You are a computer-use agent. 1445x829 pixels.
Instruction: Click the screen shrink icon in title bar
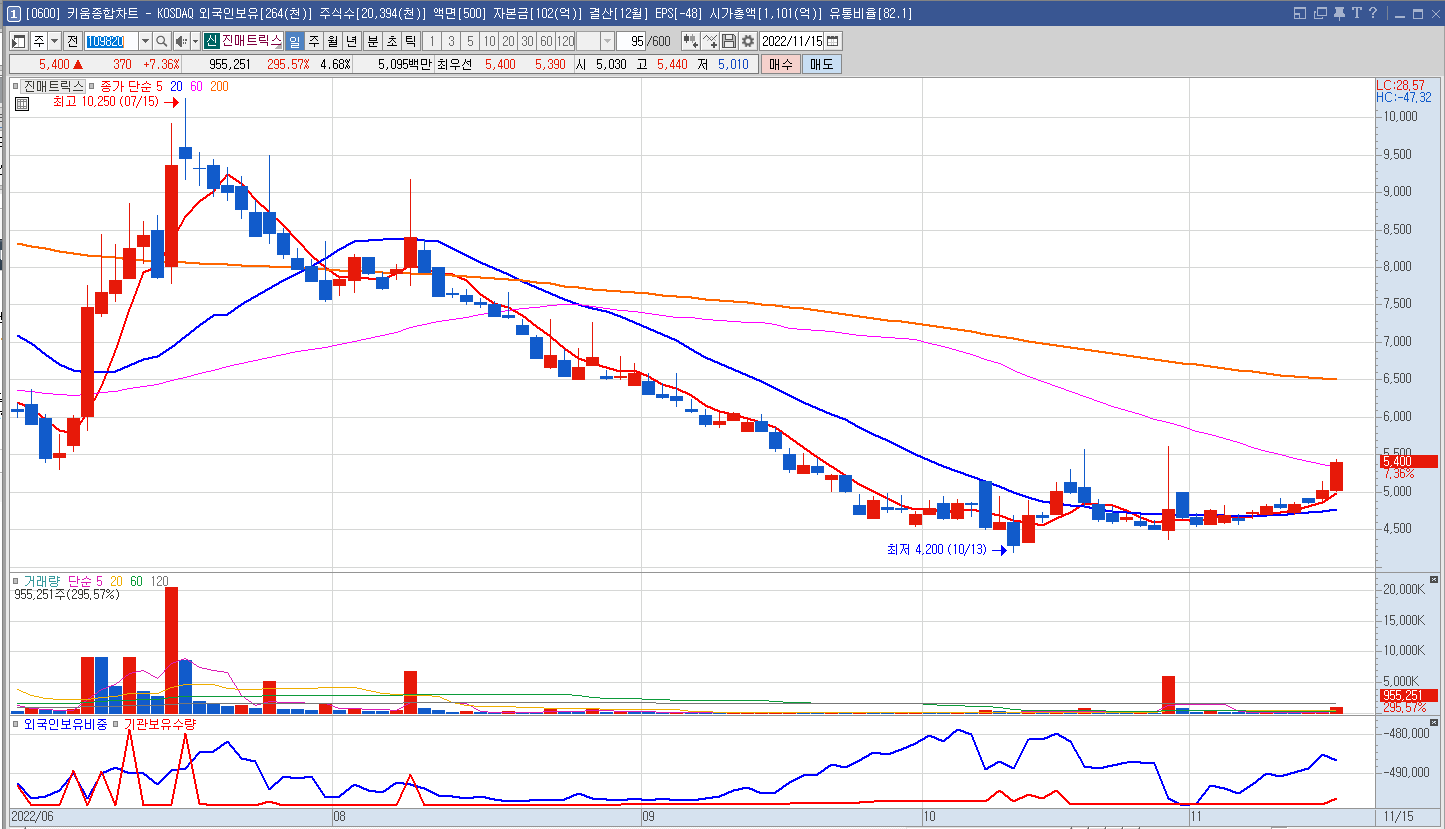(1300, 13)
